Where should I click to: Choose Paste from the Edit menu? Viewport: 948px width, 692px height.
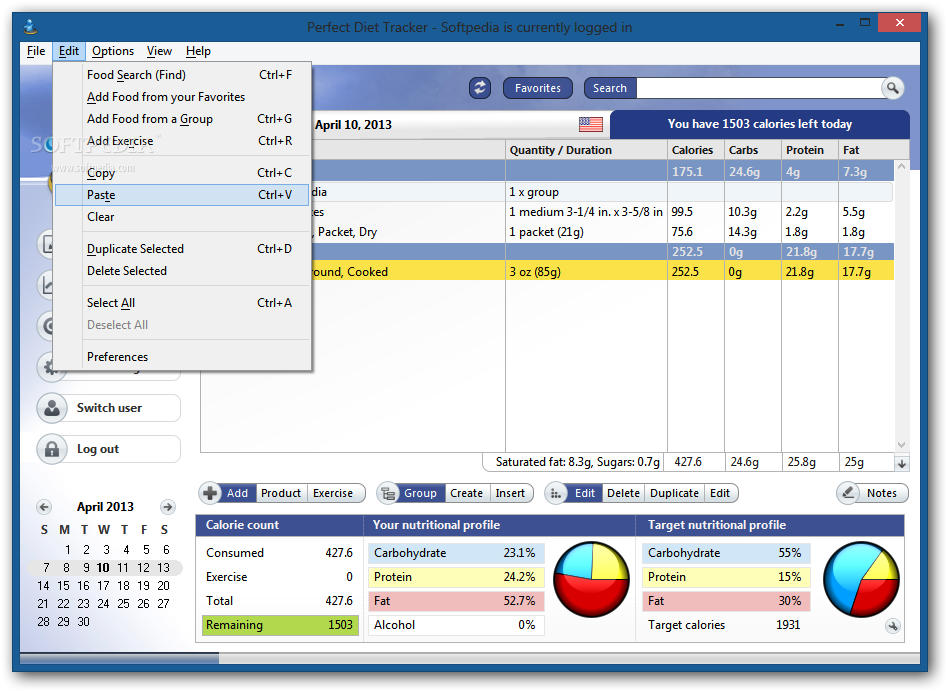click(182, 195)
